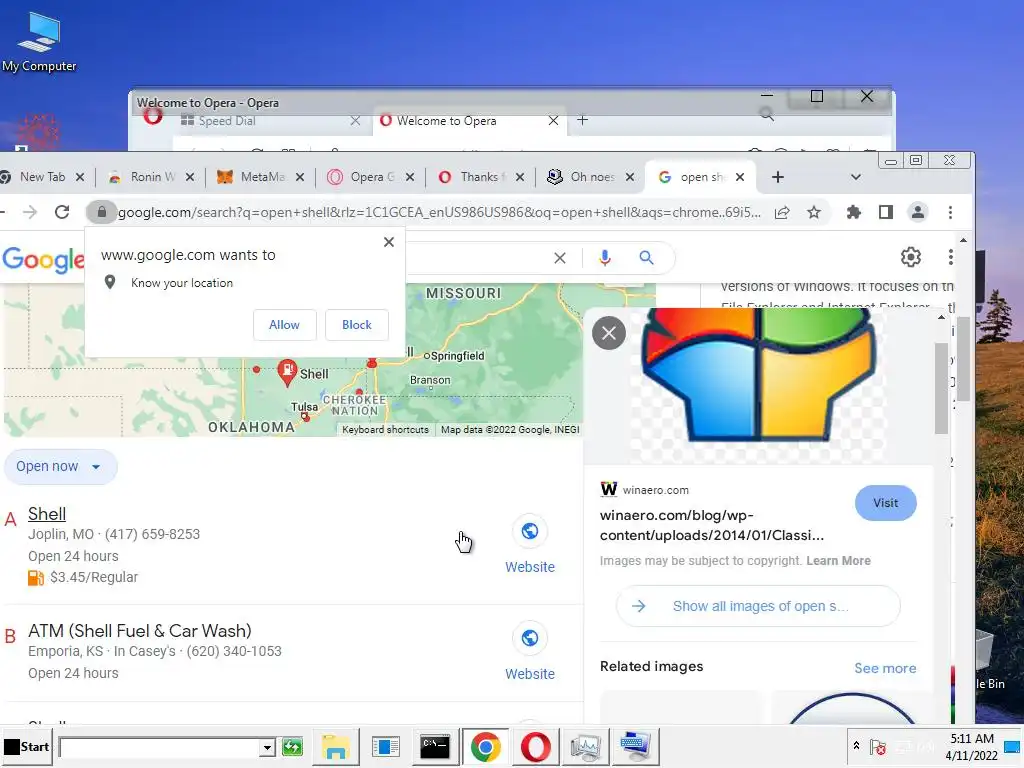Screen dimensions: 1024x768
Task: Open Chrome three-dot menu
Action: [x=950, y=212]
